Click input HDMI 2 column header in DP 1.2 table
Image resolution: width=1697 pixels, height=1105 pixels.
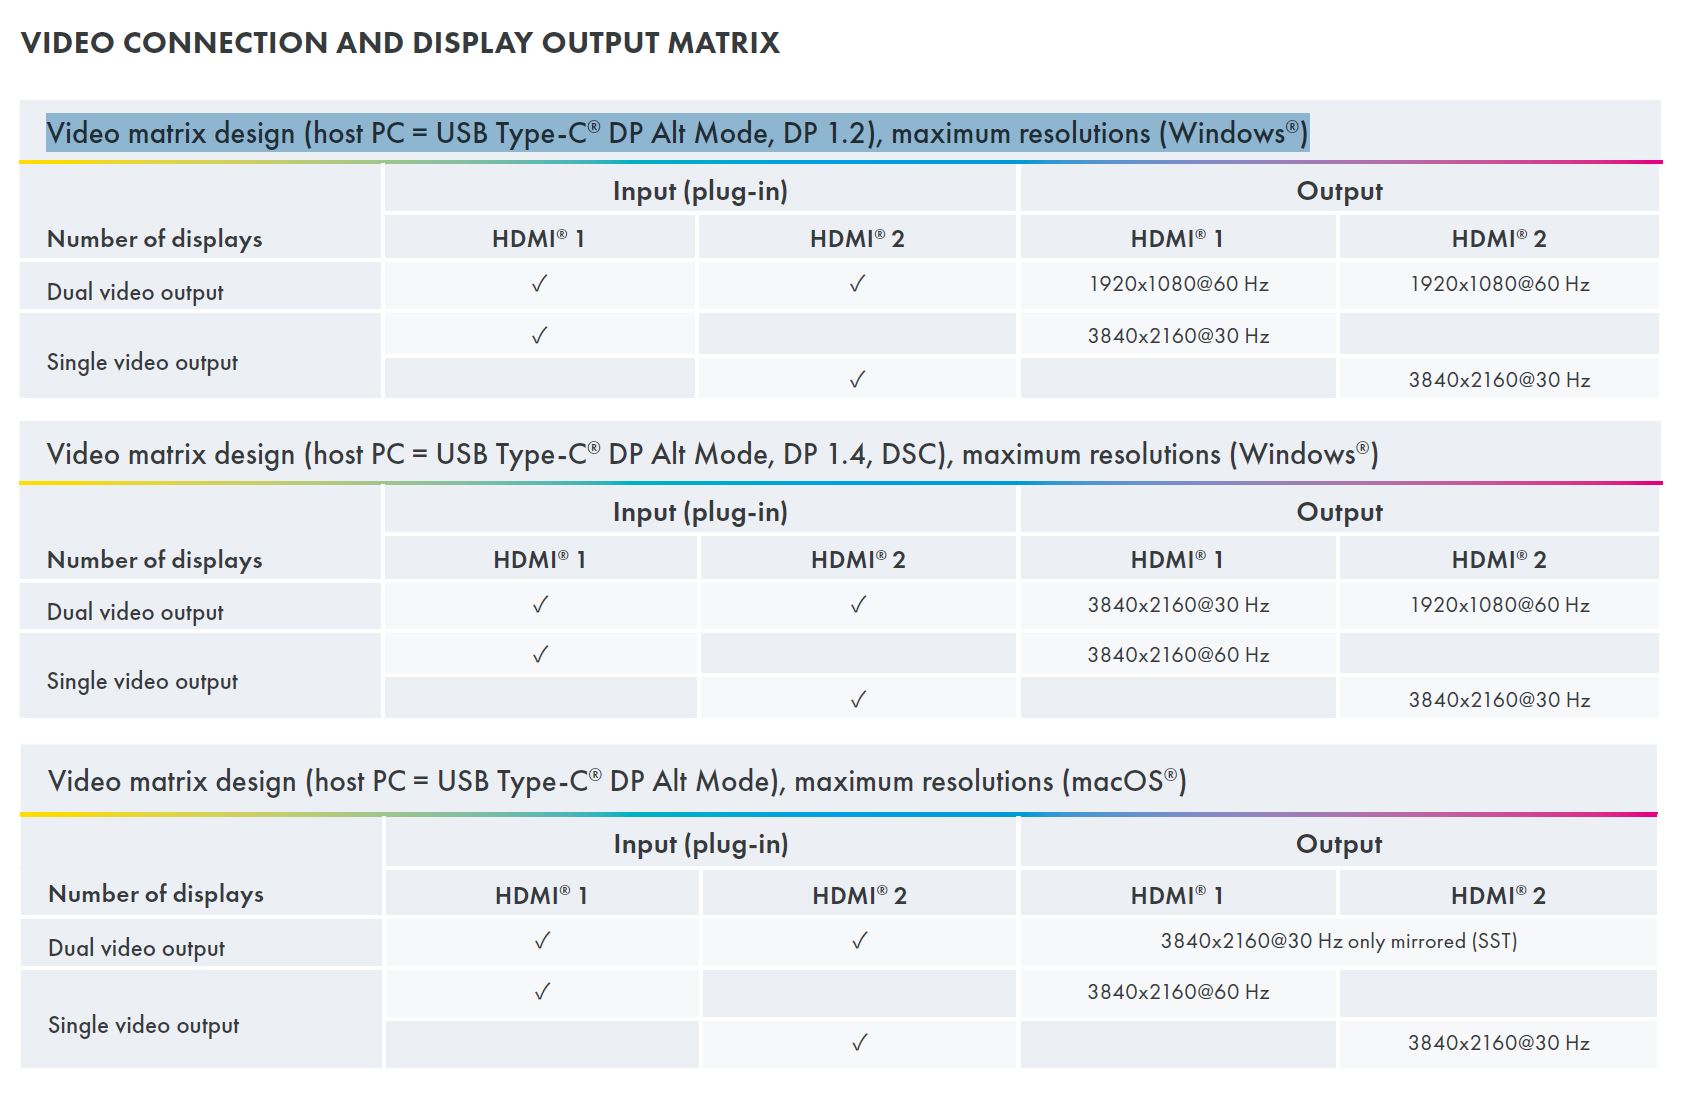857,239
